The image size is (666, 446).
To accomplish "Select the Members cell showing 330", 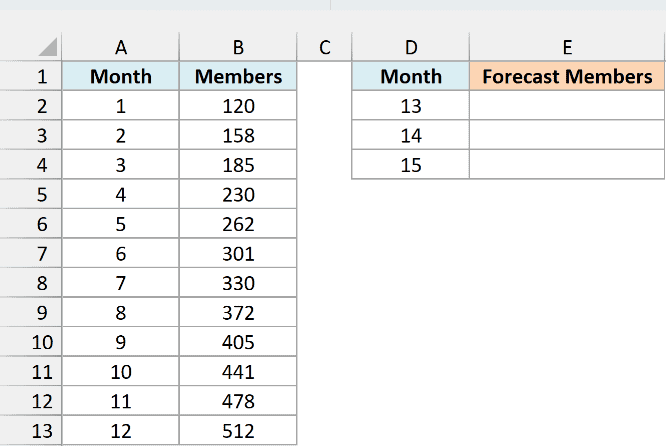I will point(238,282).
